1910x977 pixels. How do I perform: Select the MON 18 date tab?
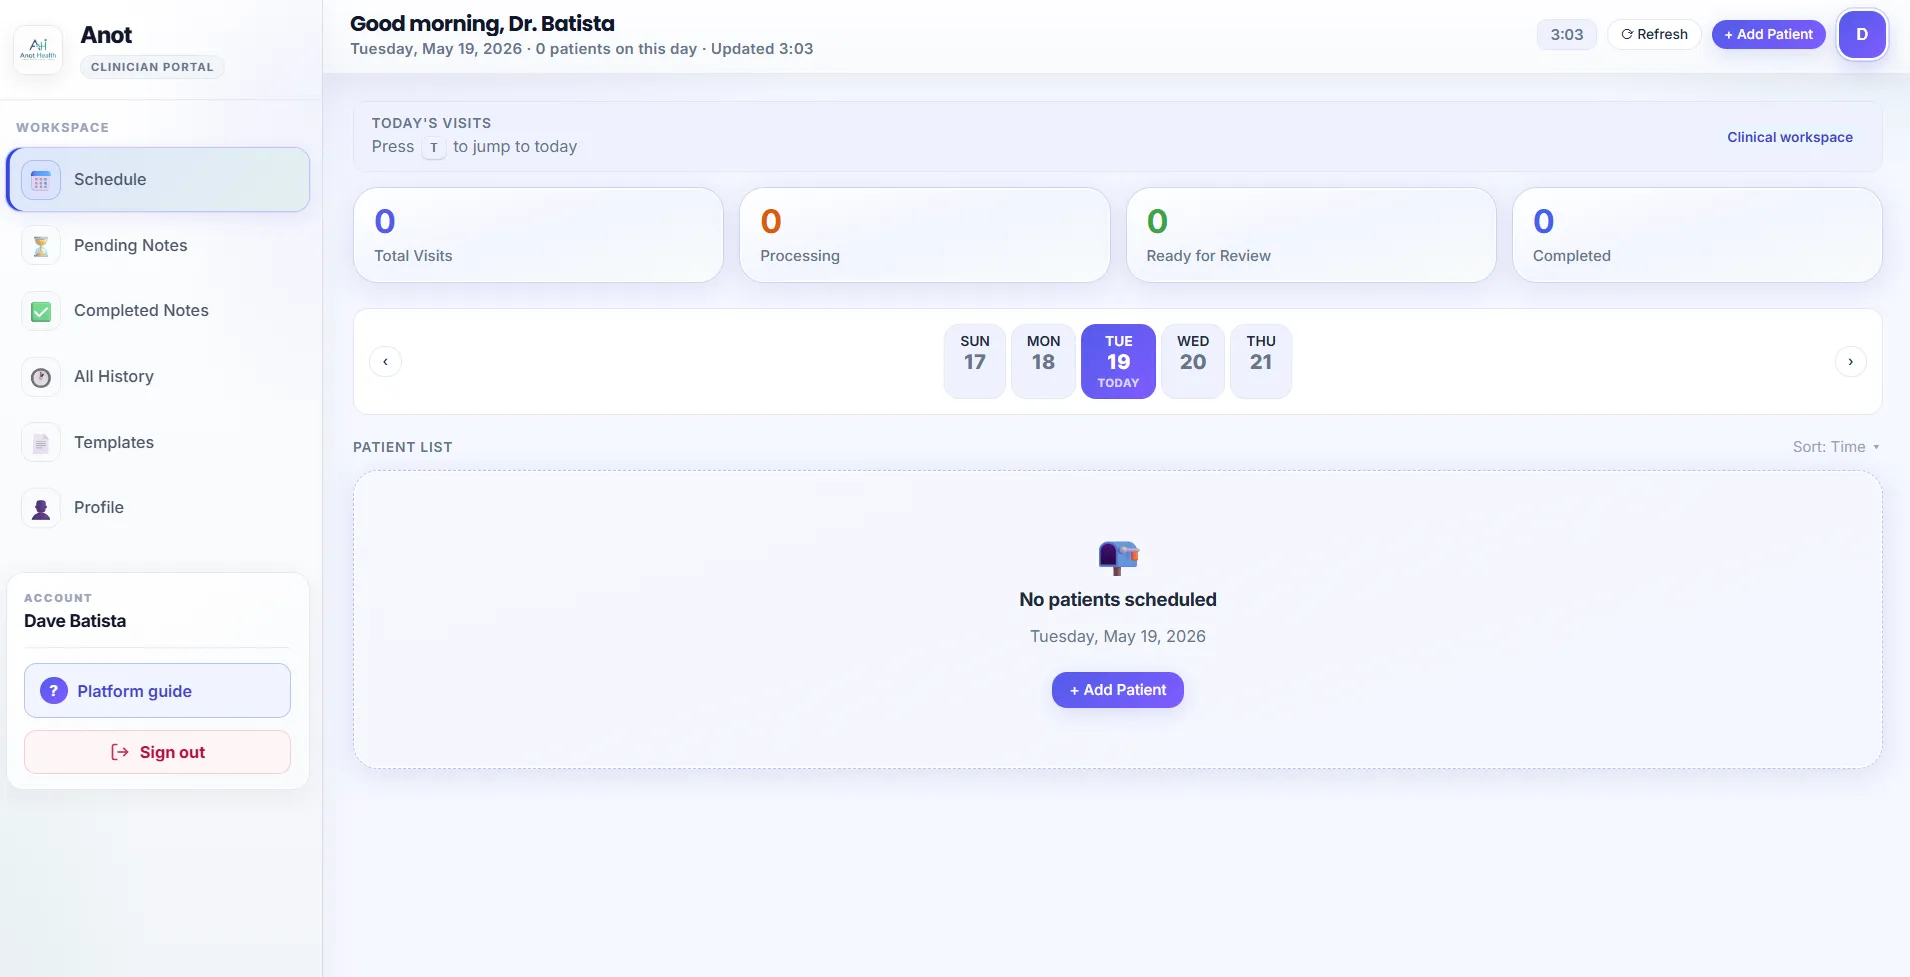1043,361
